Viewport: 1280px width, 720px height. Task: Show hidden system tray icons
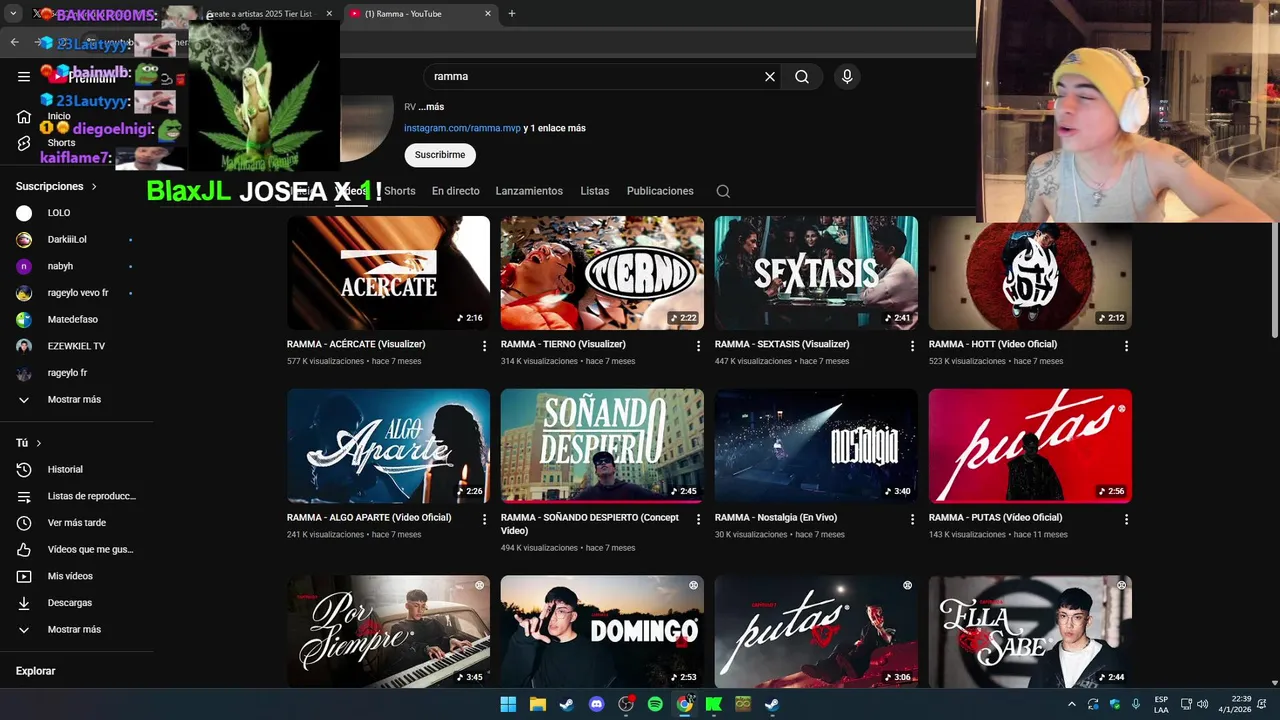(1072, 704)
